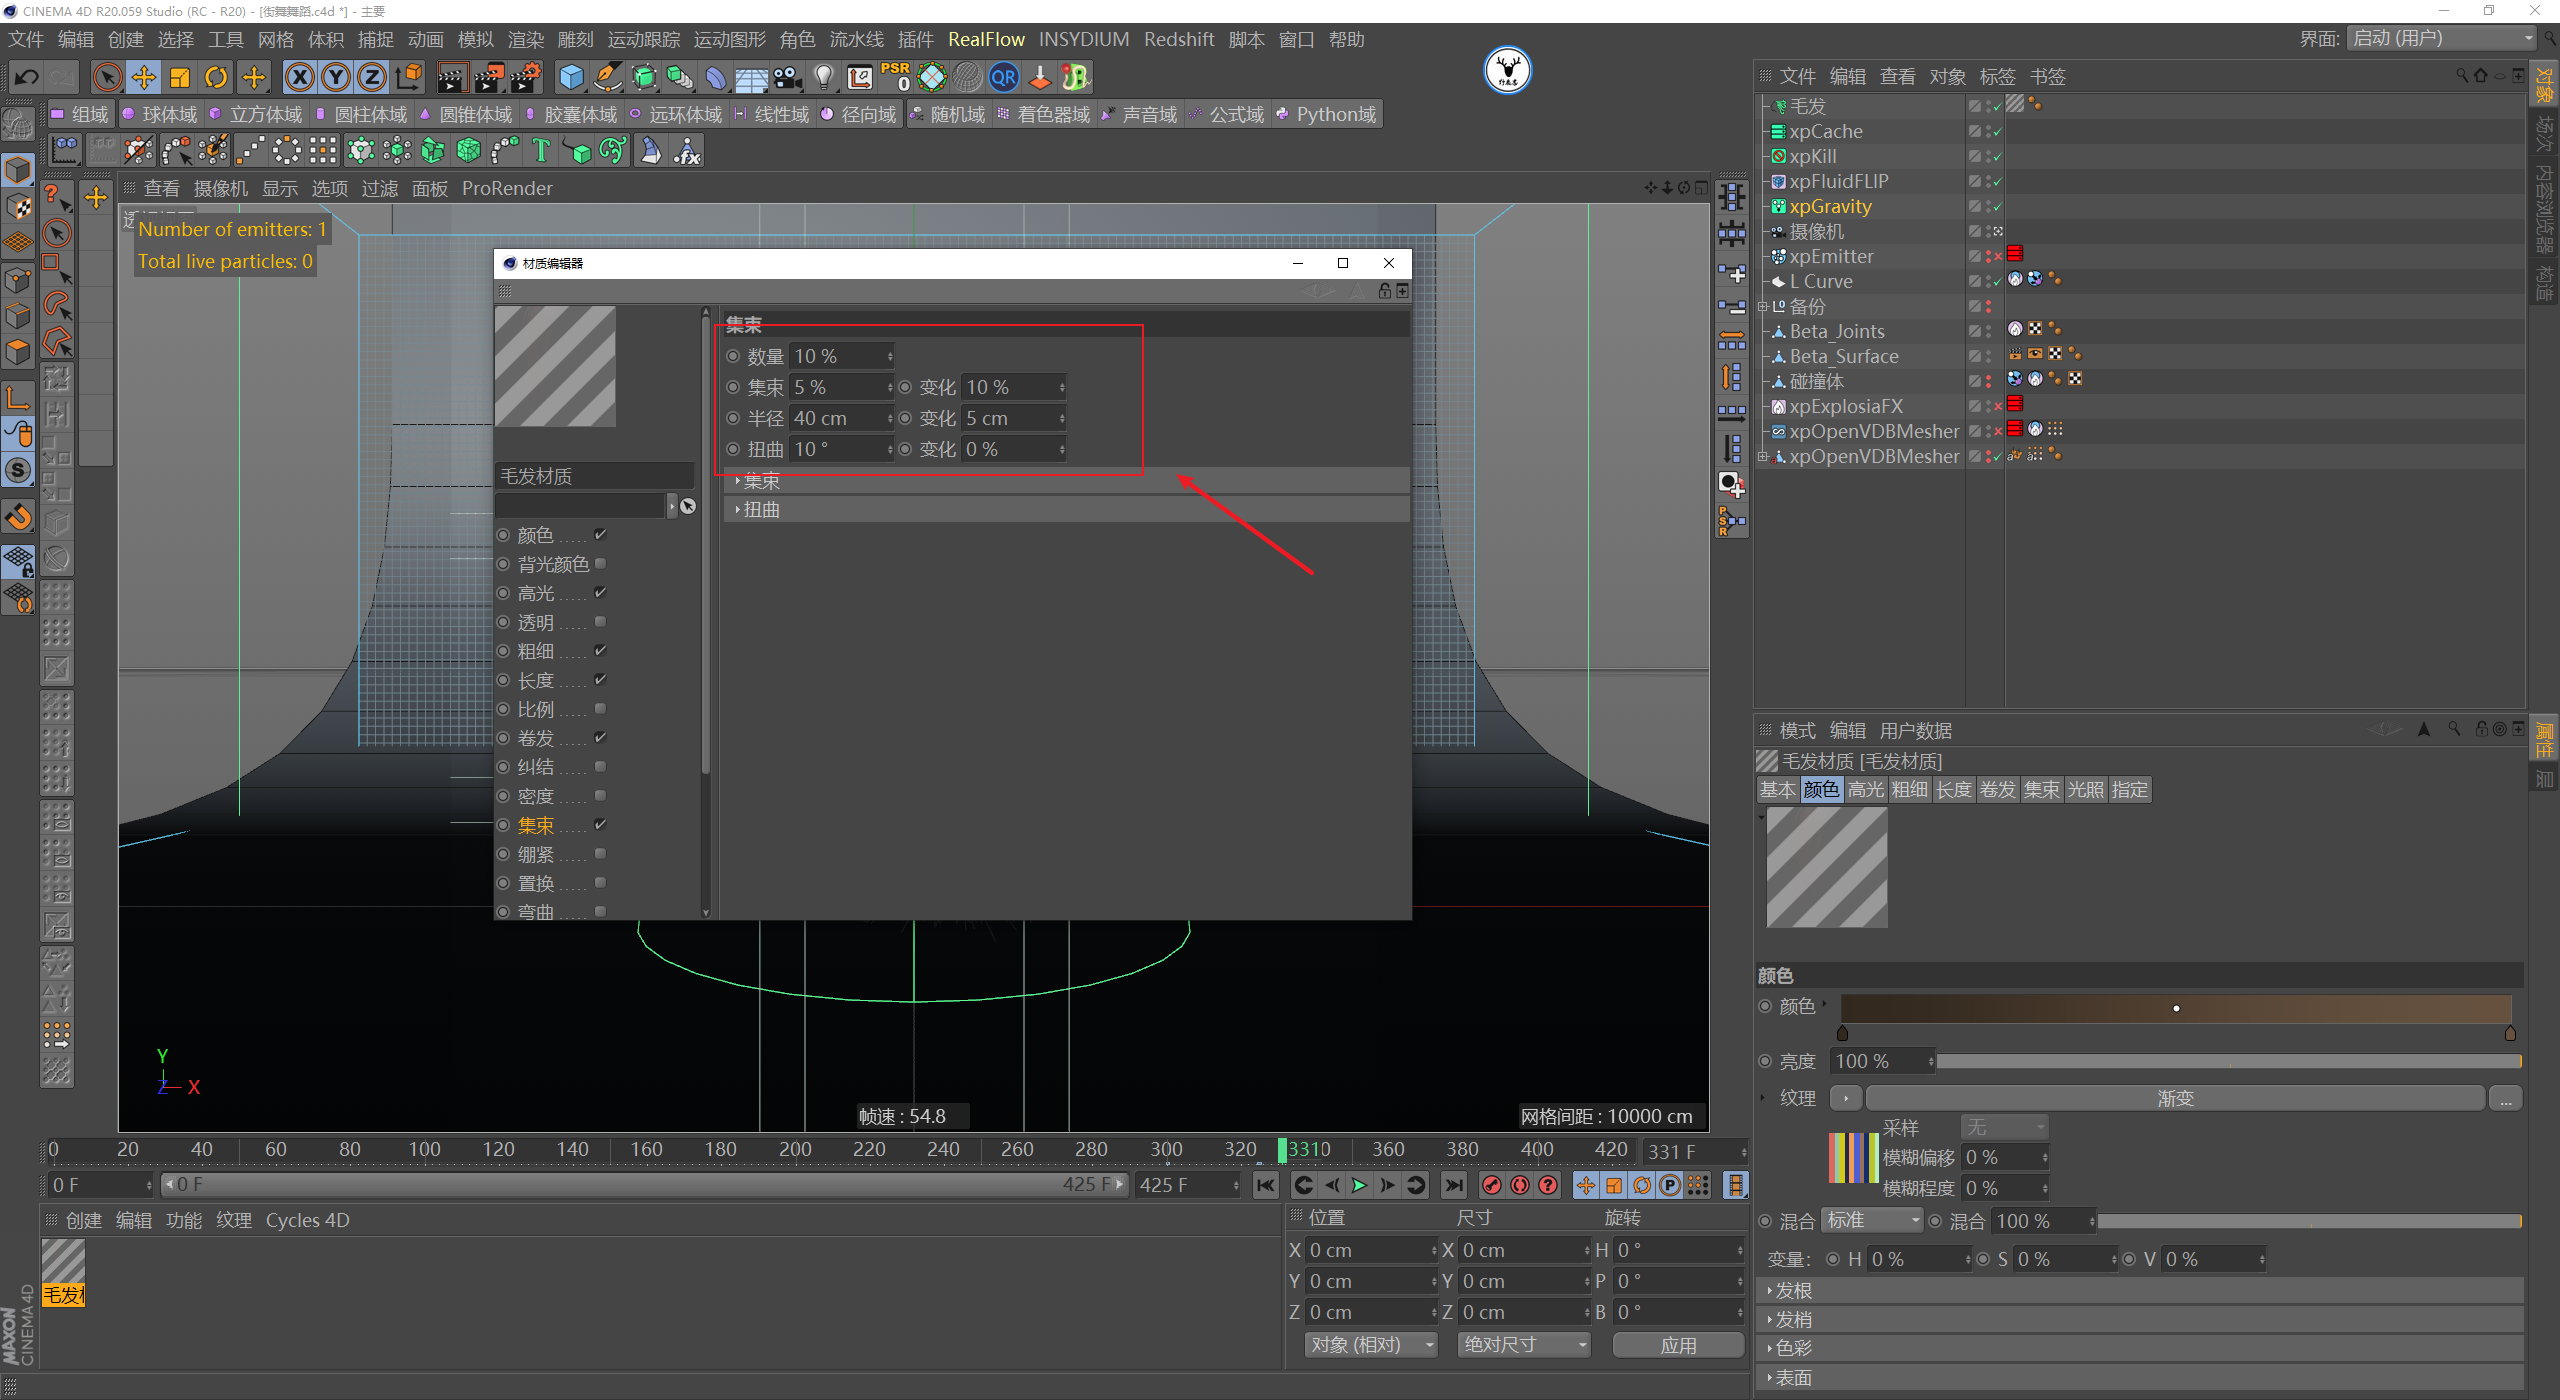2560x1400 pixels.
Task: Click the record keyframe red button
Action: [1491, 1185]
